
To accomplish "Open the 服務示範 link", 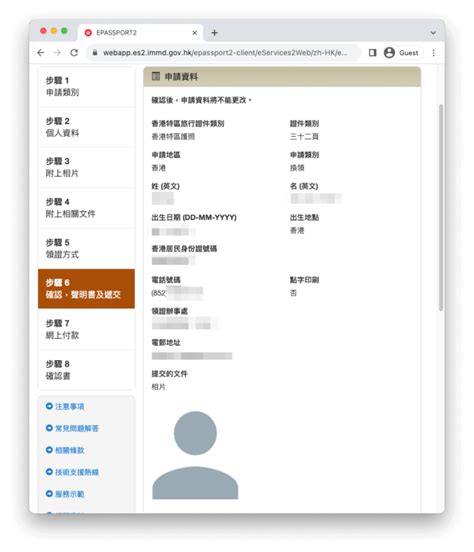I will pos(70,494).
